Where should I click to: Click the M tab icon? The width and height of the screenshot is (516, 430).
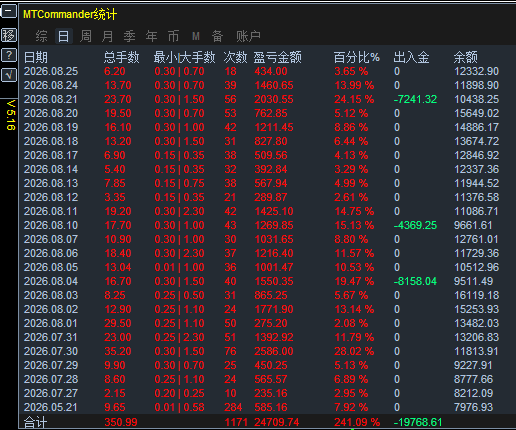point(196,36)
